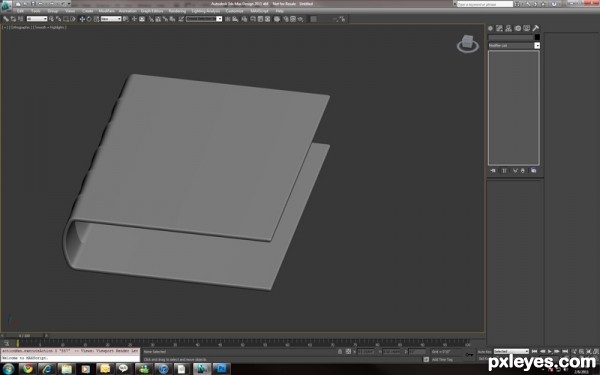Click the time slider handle
Screen dimensions: 600x375
coord(25,336)
